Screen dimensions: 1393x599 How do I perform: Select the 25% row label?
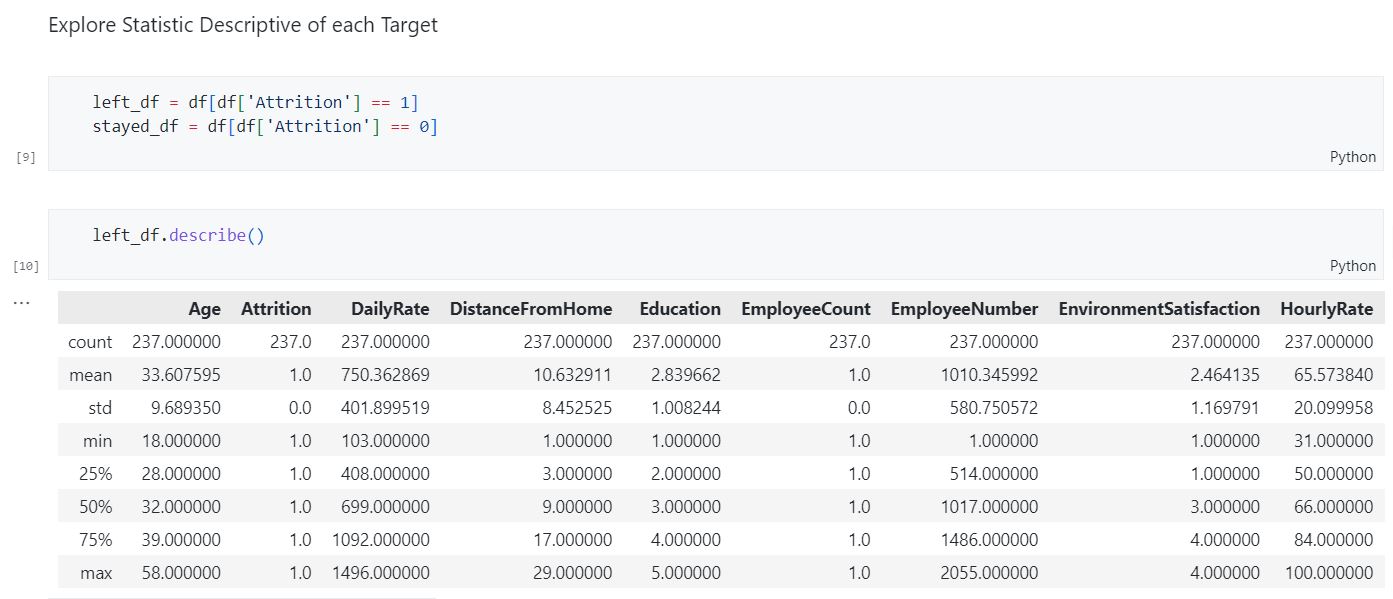(96, 474)
